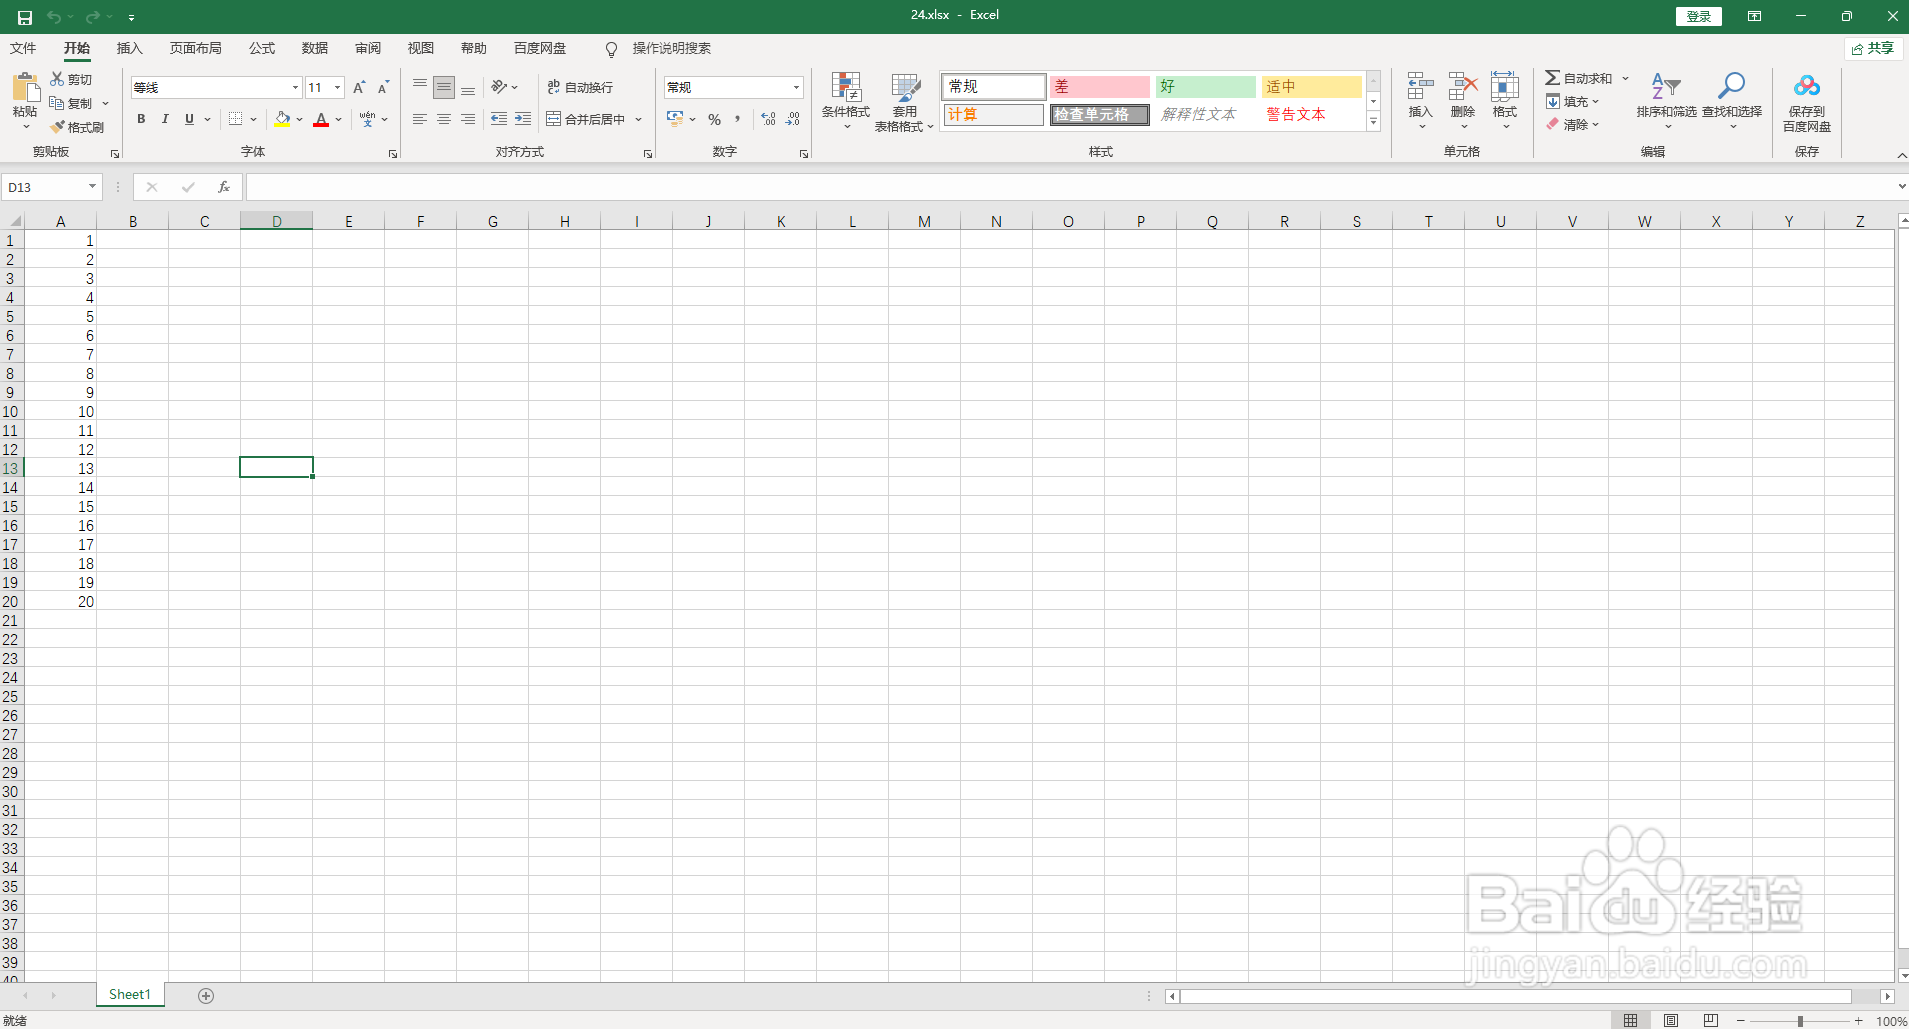This screenshot has width=1909, height=1029.
Task: Toggle center horizontal alignment
Action: [443, 119]
